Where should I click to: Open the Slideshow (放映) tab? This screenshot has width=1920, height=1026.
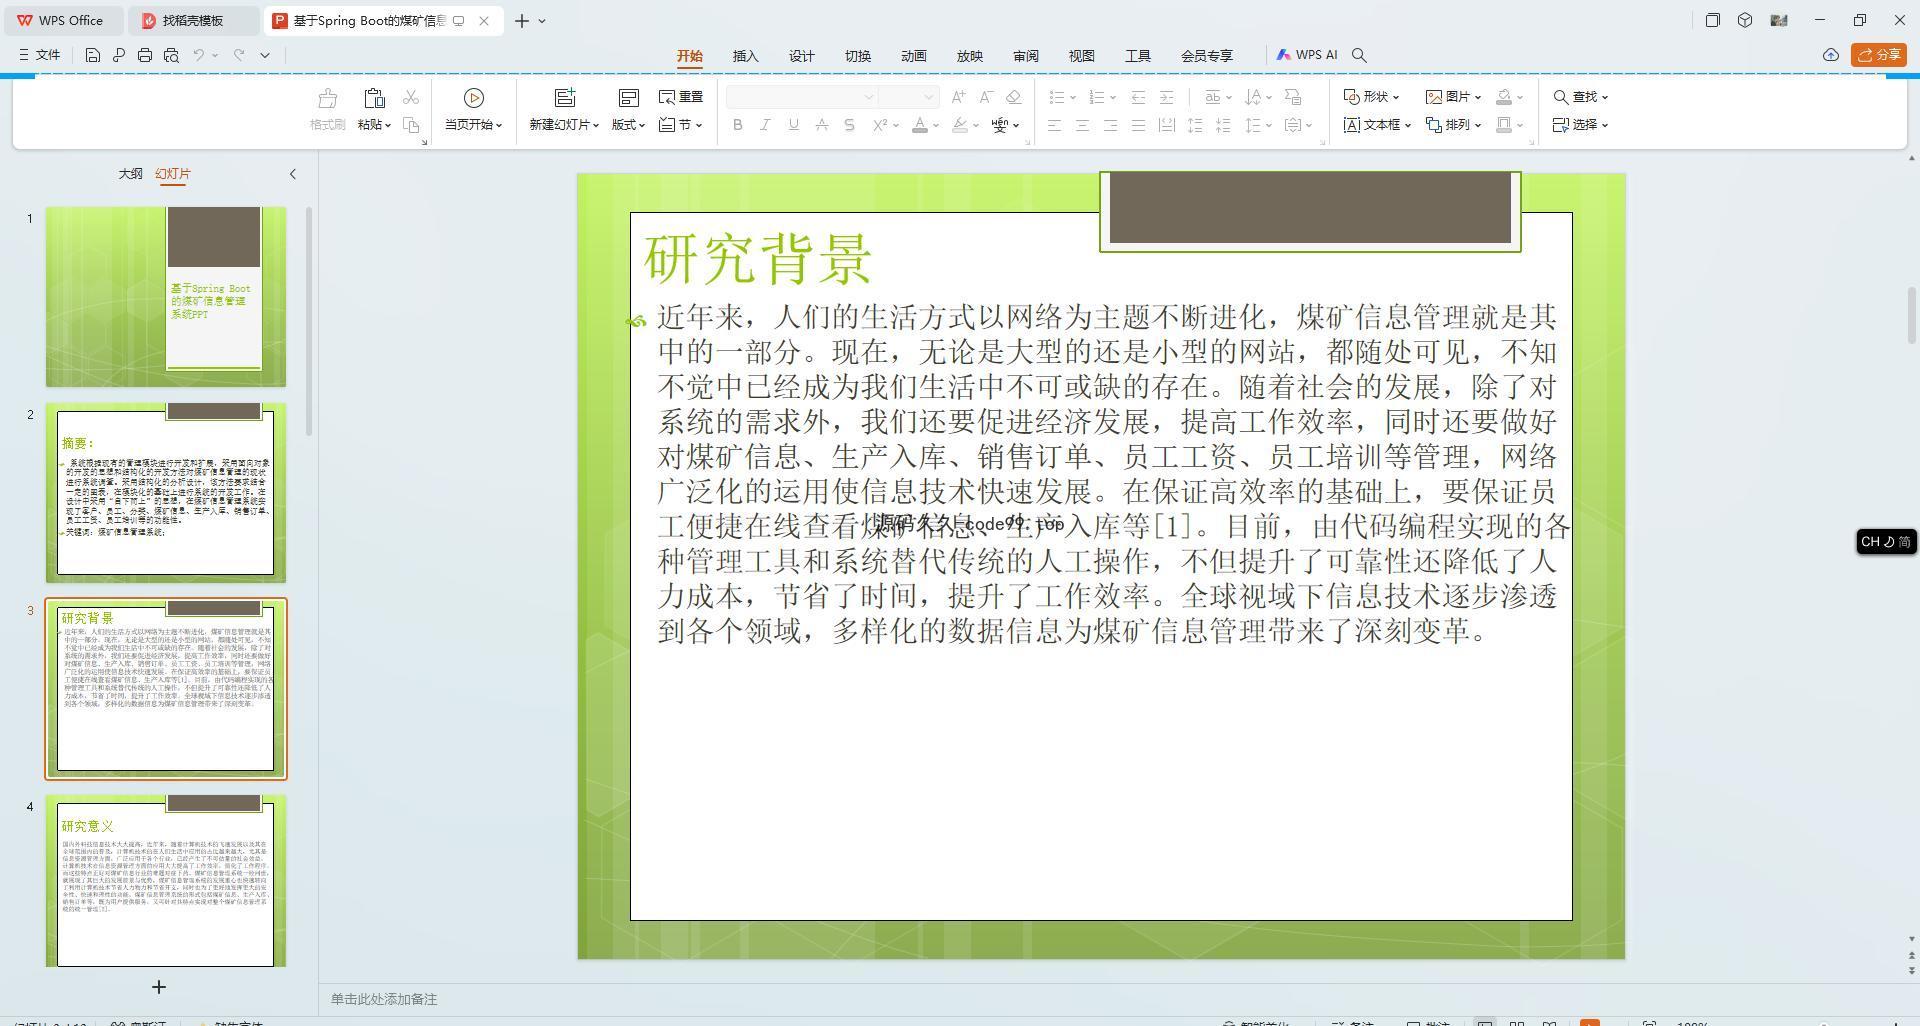(x=970, y=56)
